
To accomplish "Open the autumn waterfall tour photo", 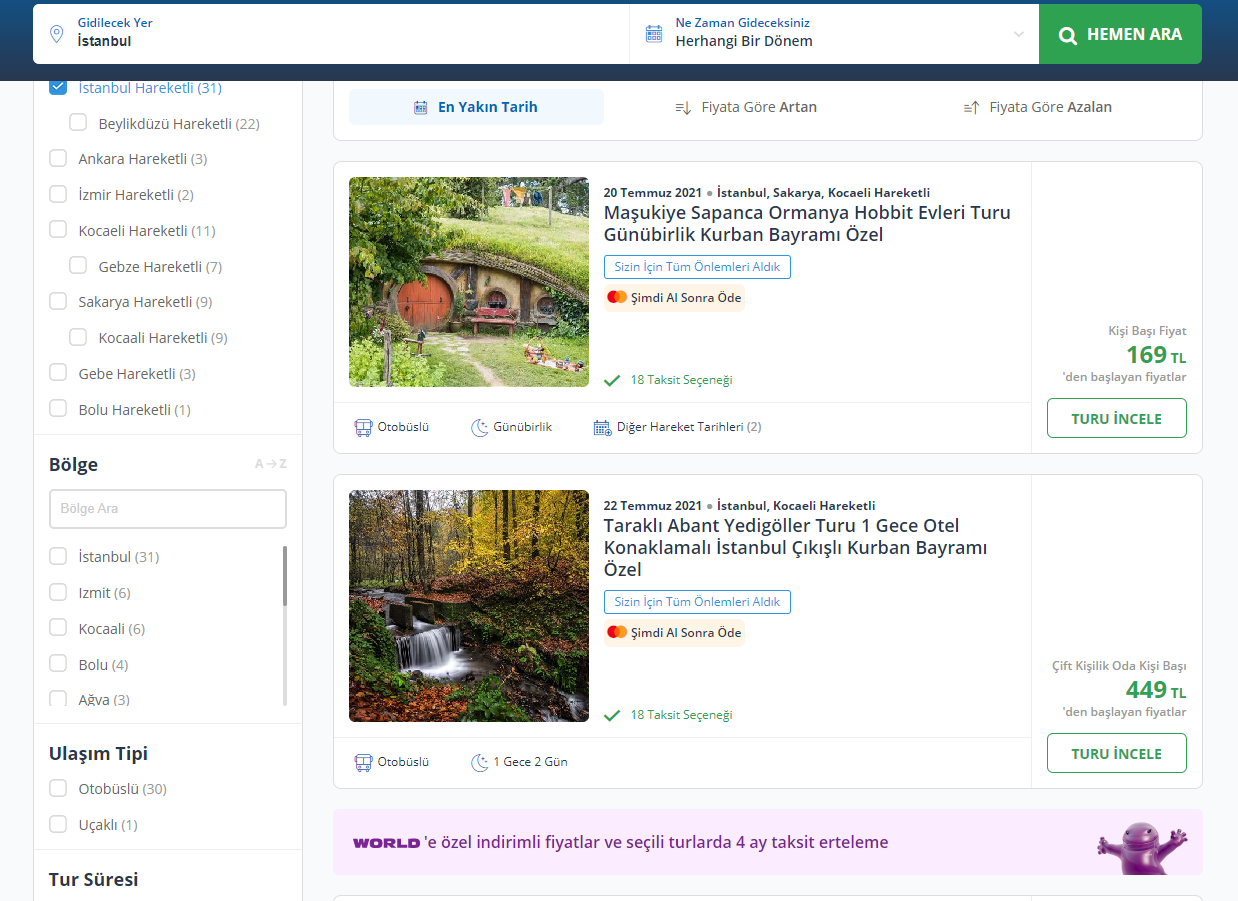I will point(469,606).
